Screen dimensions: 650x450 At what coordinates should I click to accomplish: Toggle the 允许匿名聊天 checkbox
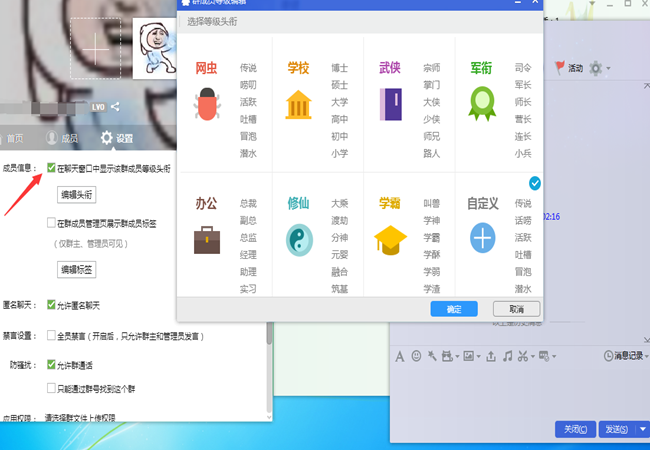(51, 305)
